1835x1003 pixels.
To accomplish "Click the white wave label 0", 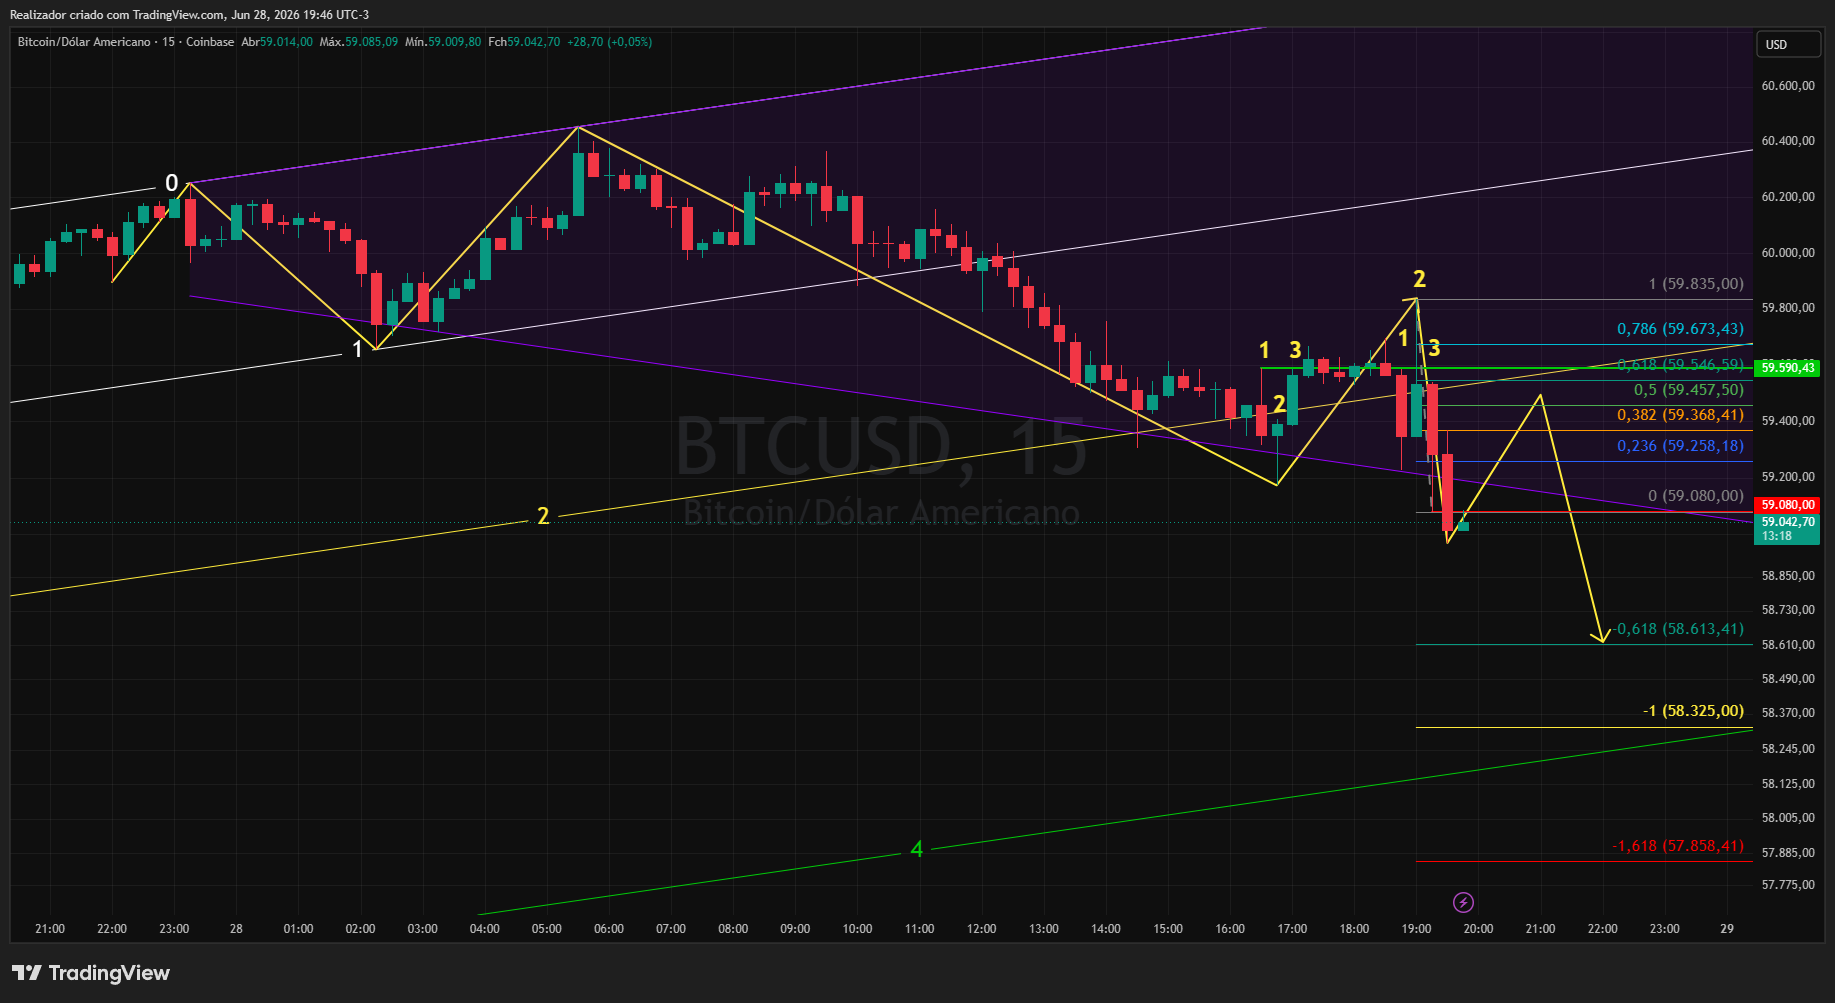I will [x=172, y=183].
